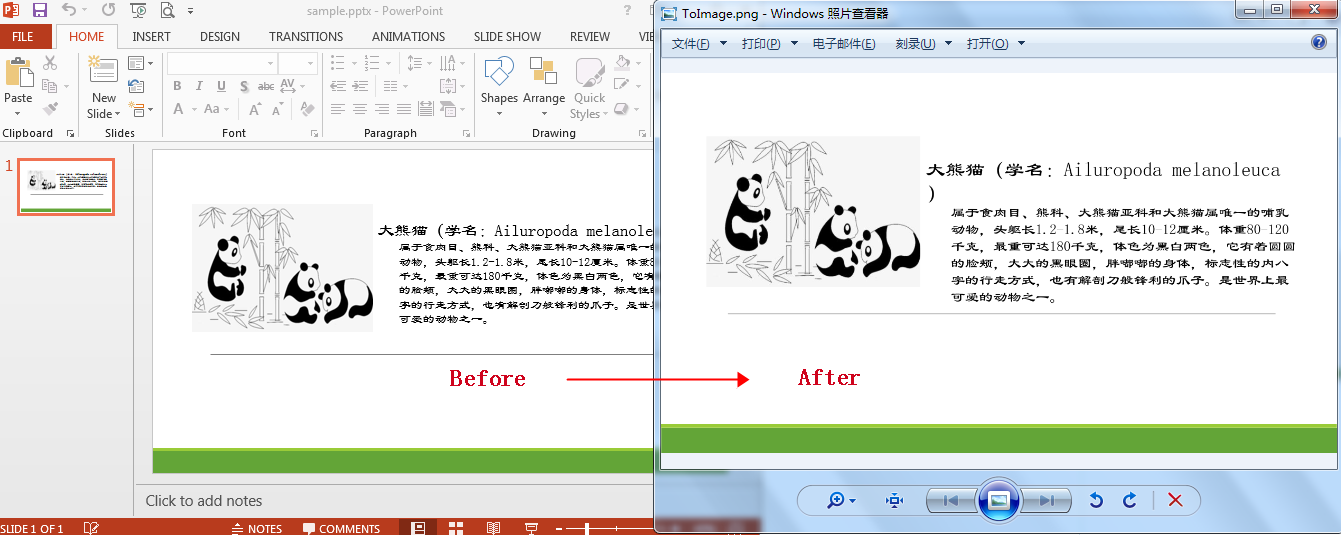Rotate image clockwise in photo viewer
1341x535 pixels.
pyautogui.click(x=1130, y=500)
